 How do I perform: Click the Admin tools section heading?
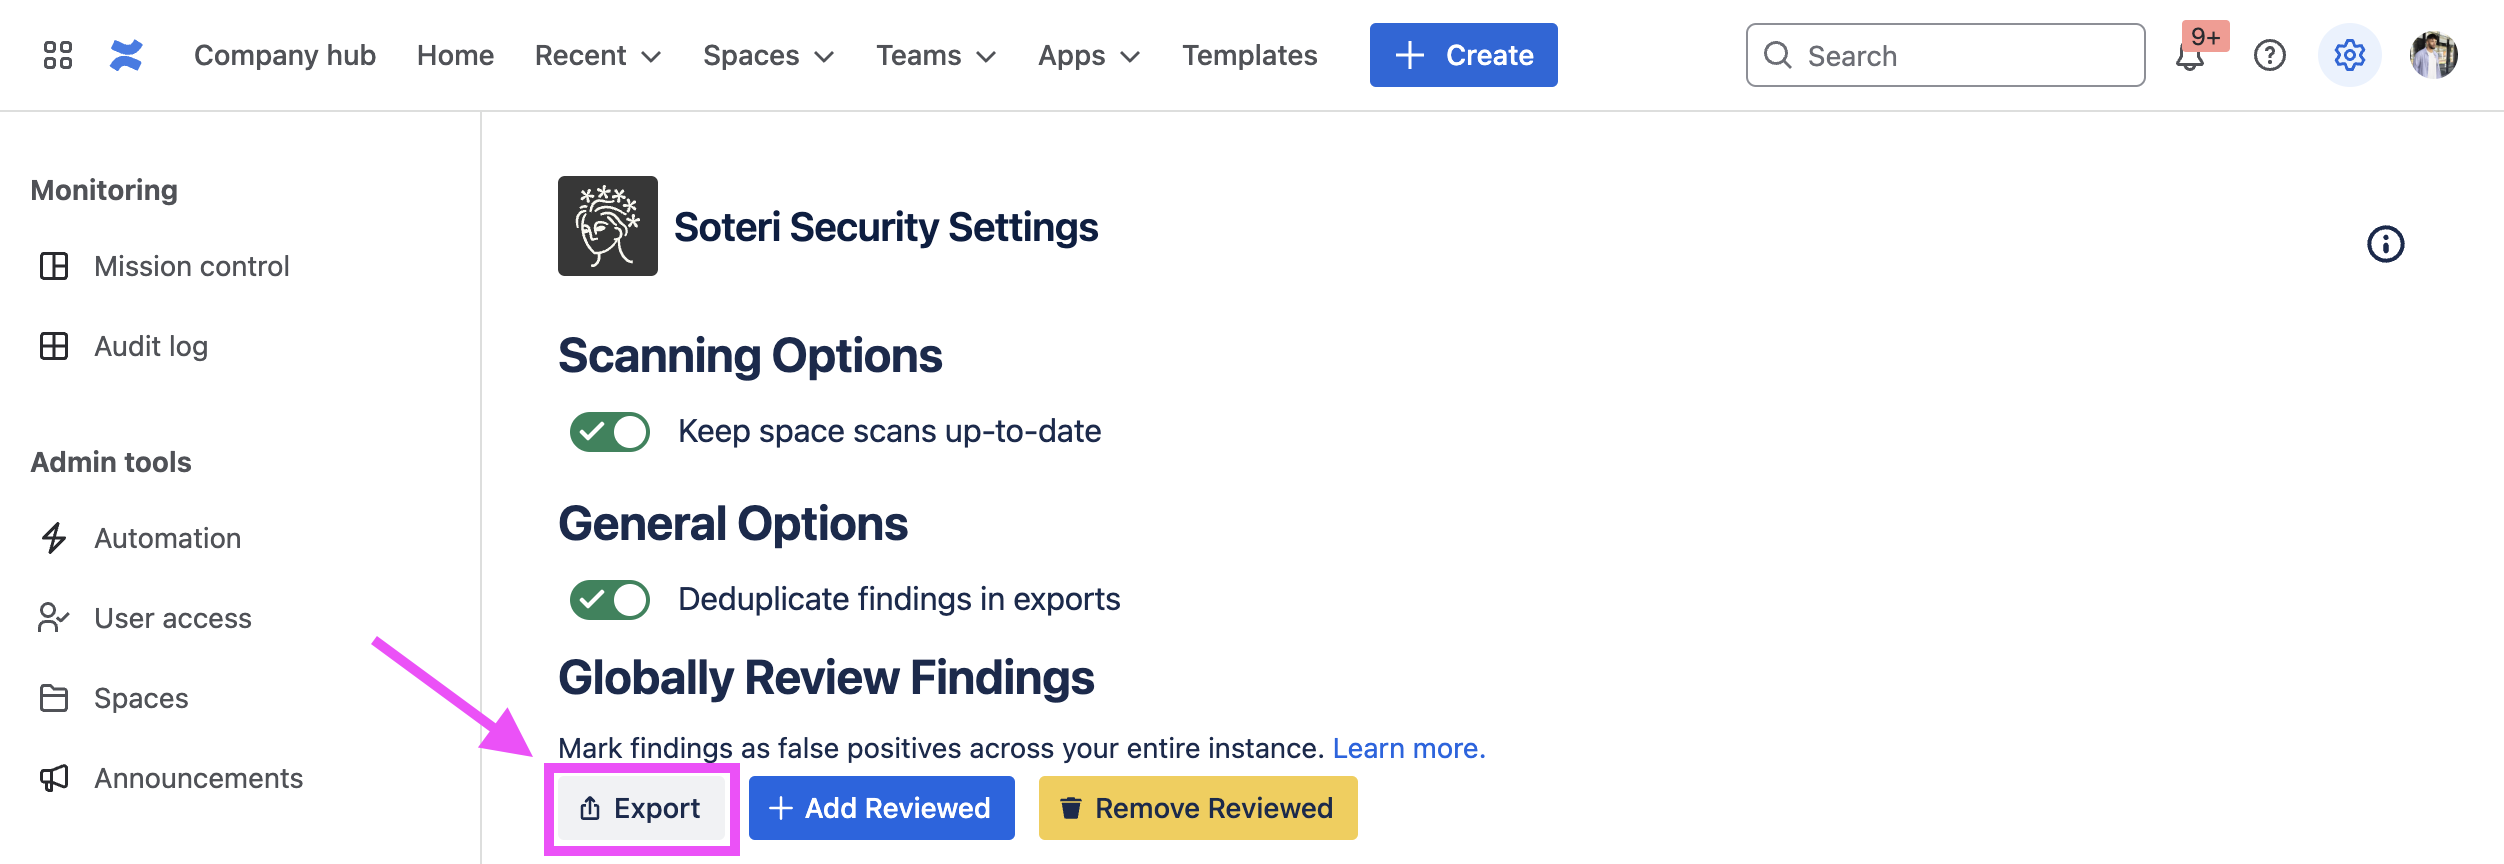[x=111, y=462]
